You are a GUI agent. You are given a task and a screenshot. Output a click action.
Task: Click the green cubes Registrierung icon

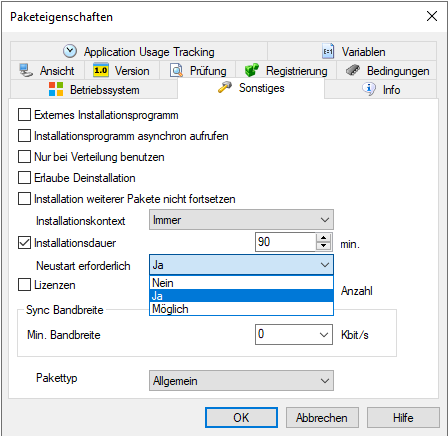click(252, 70)
